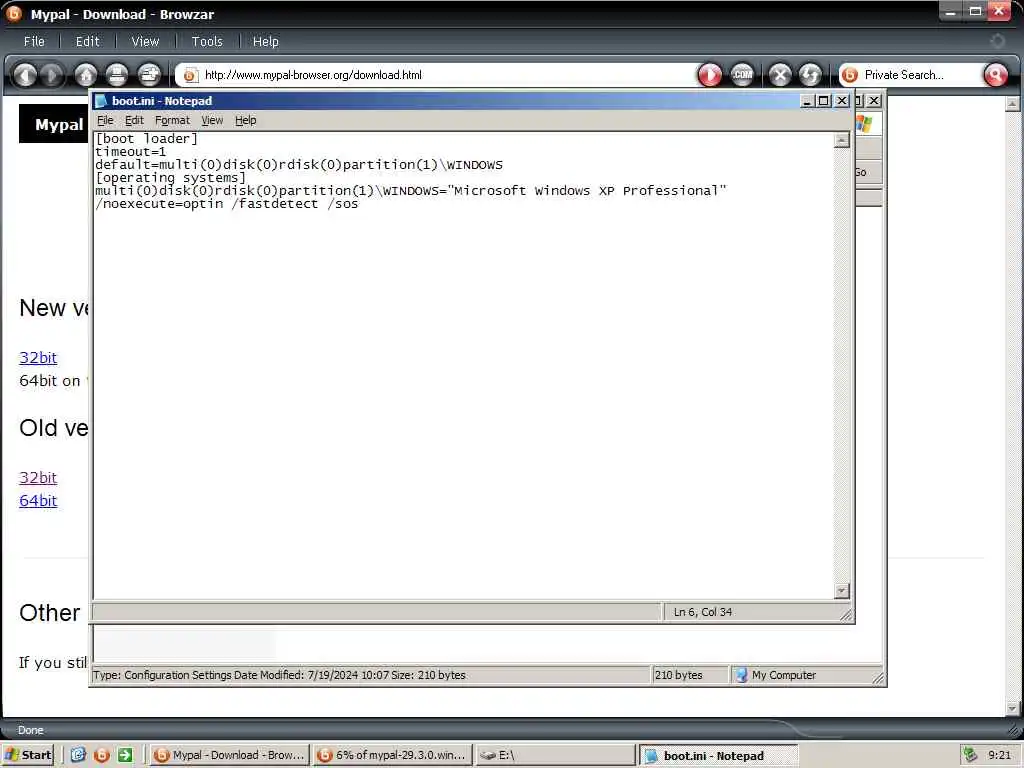Click the Browzar address bar URL

313,75
